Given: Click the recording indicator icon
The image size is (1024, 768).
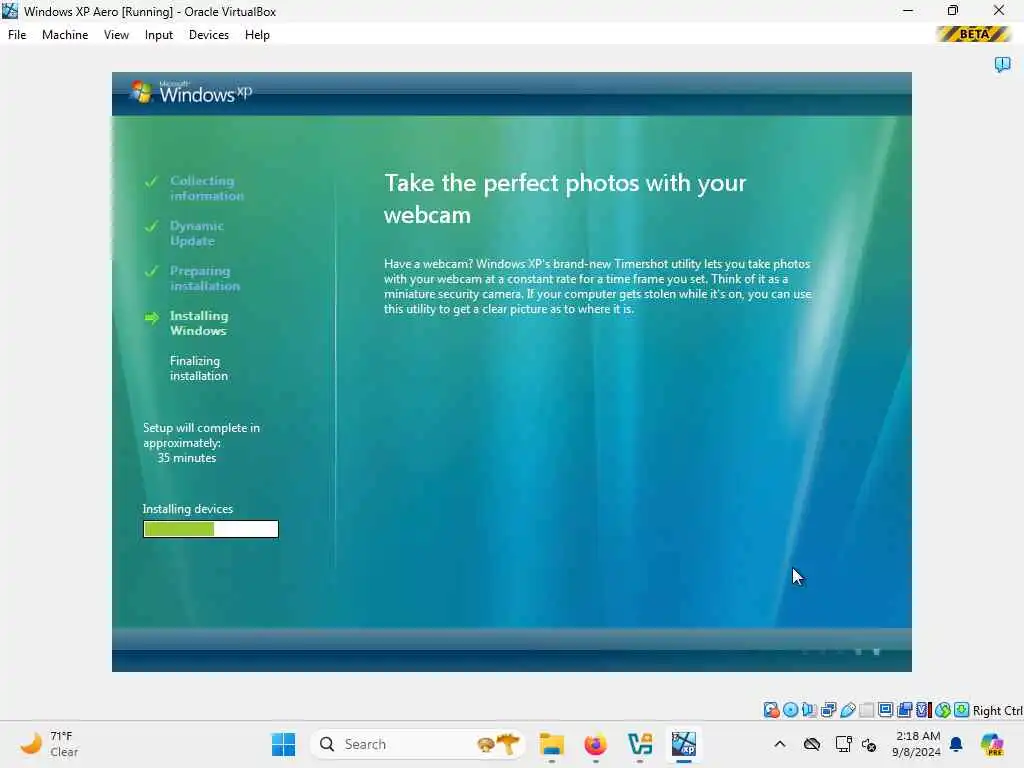Looking at the screenshot, I should [904, 710].
